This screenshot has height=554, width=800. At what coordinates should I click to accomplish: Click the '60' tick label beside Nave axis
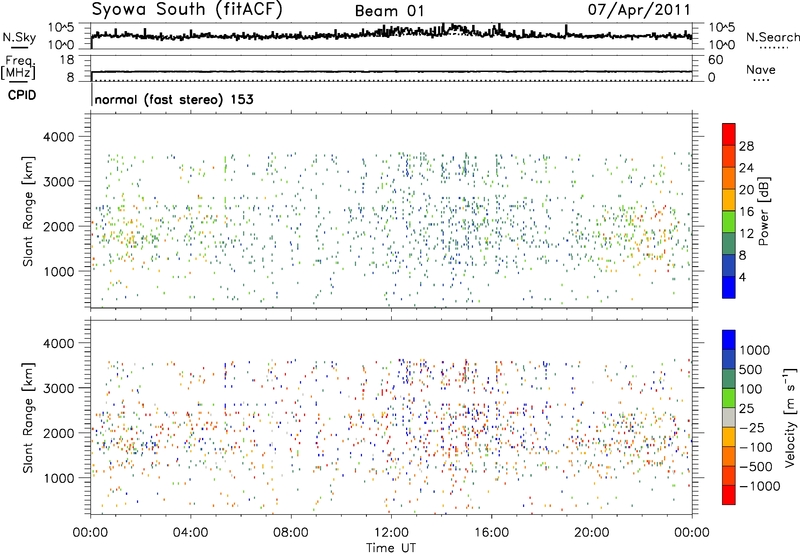click(x=715, y=60)
